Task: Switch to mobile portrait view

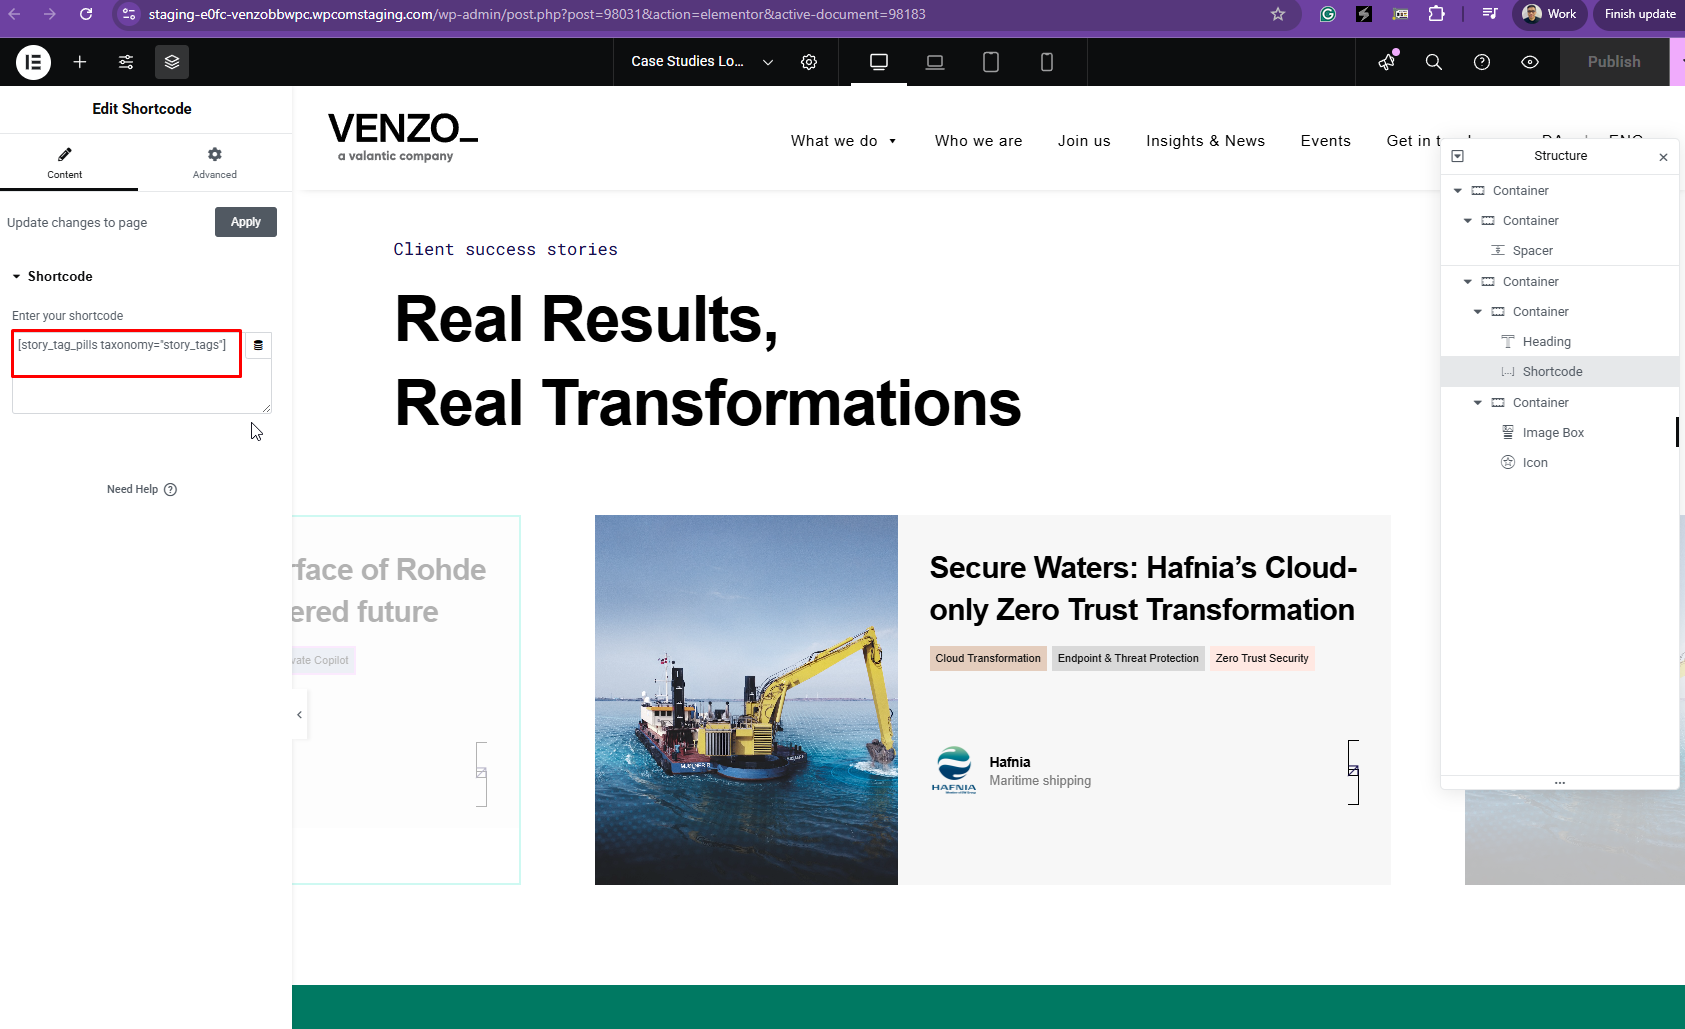Action: (1047, 62)
